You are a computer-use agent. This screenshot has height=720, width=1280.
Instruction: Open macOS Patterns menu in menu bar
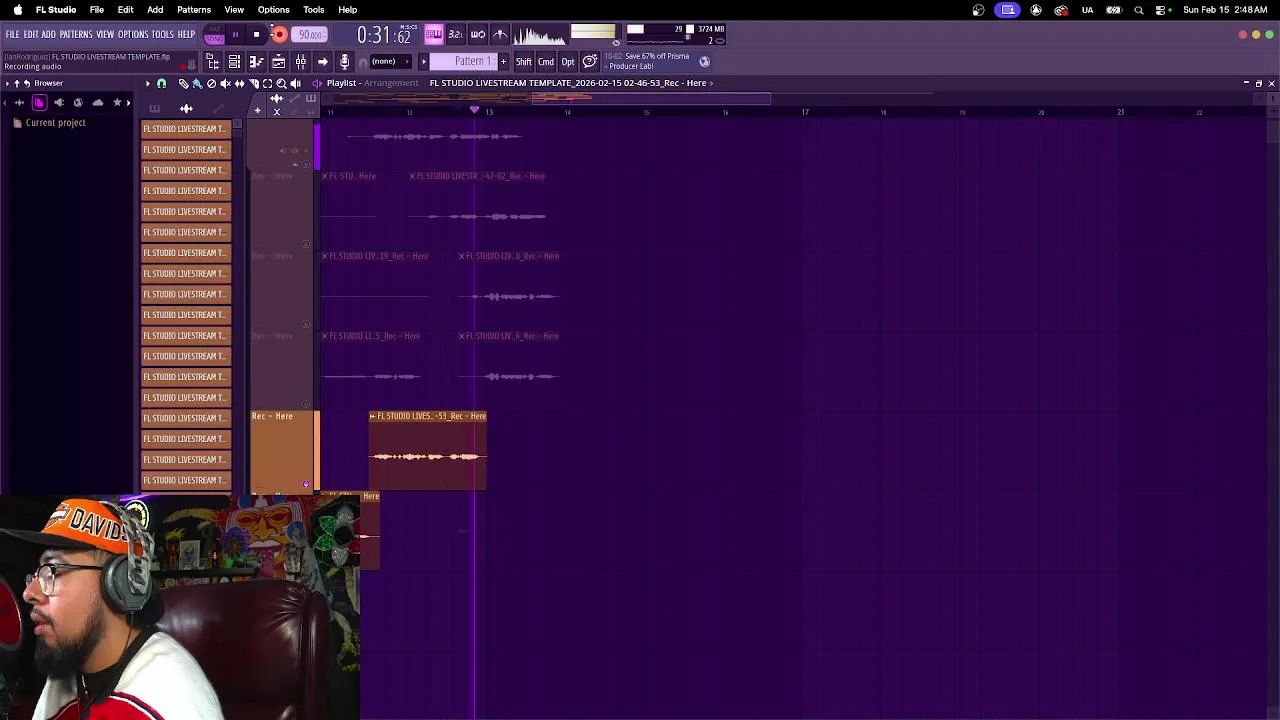[x=194, y=10]
